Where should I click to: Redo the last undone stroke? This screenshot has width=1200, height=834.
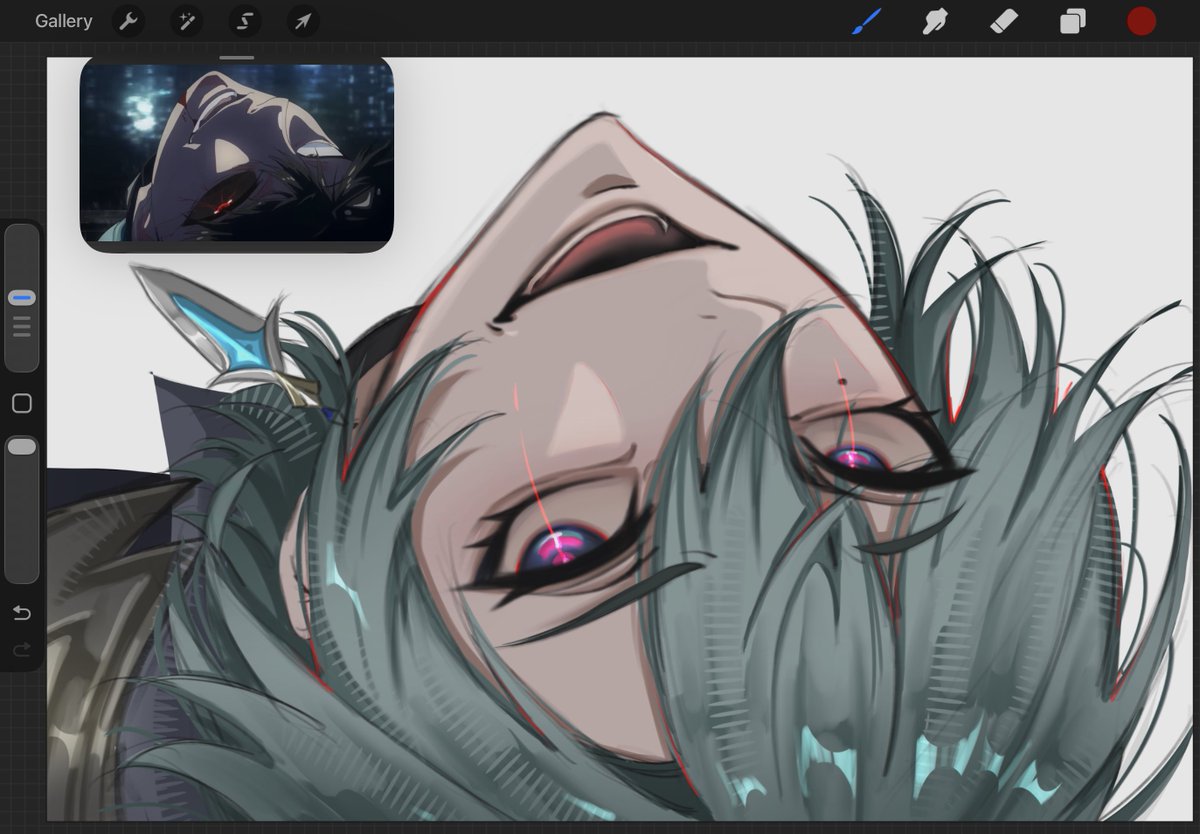(22, 650)
